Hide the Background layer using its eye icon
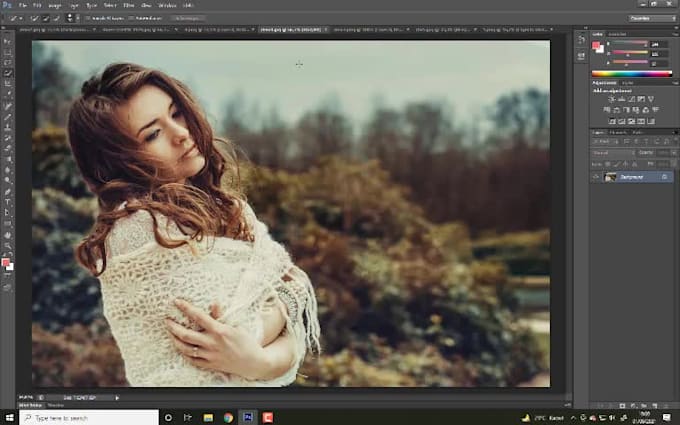Screen dimensions: 680x425 point(596,176)
